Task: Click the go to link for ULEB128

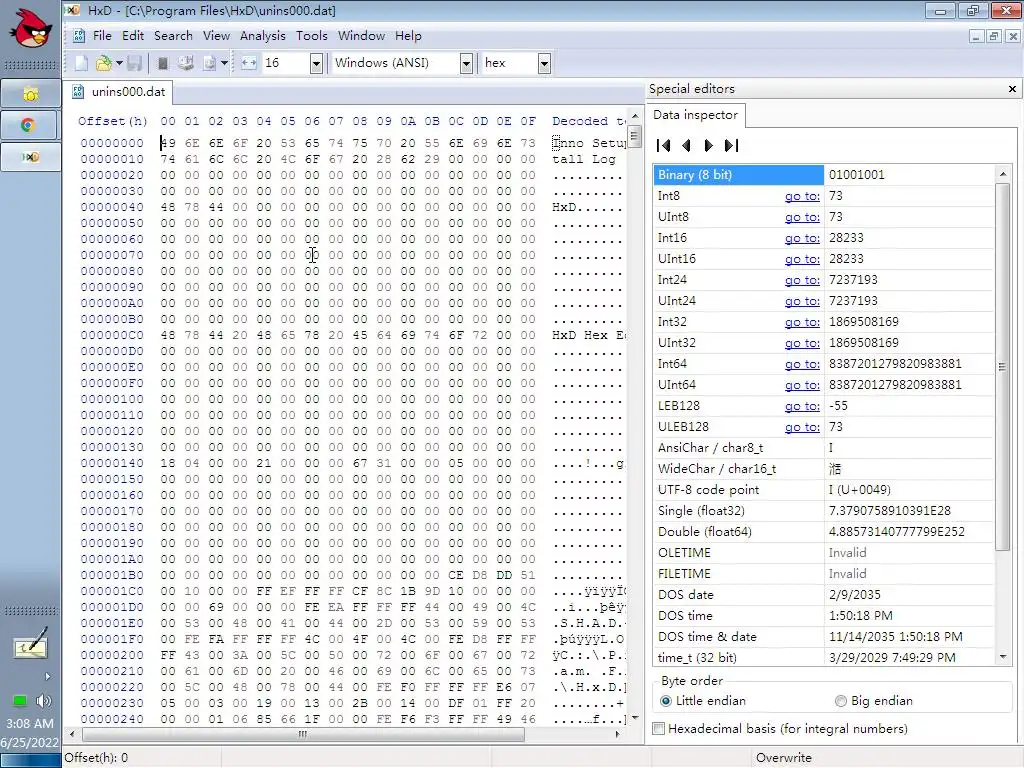Action: [802, 427]
